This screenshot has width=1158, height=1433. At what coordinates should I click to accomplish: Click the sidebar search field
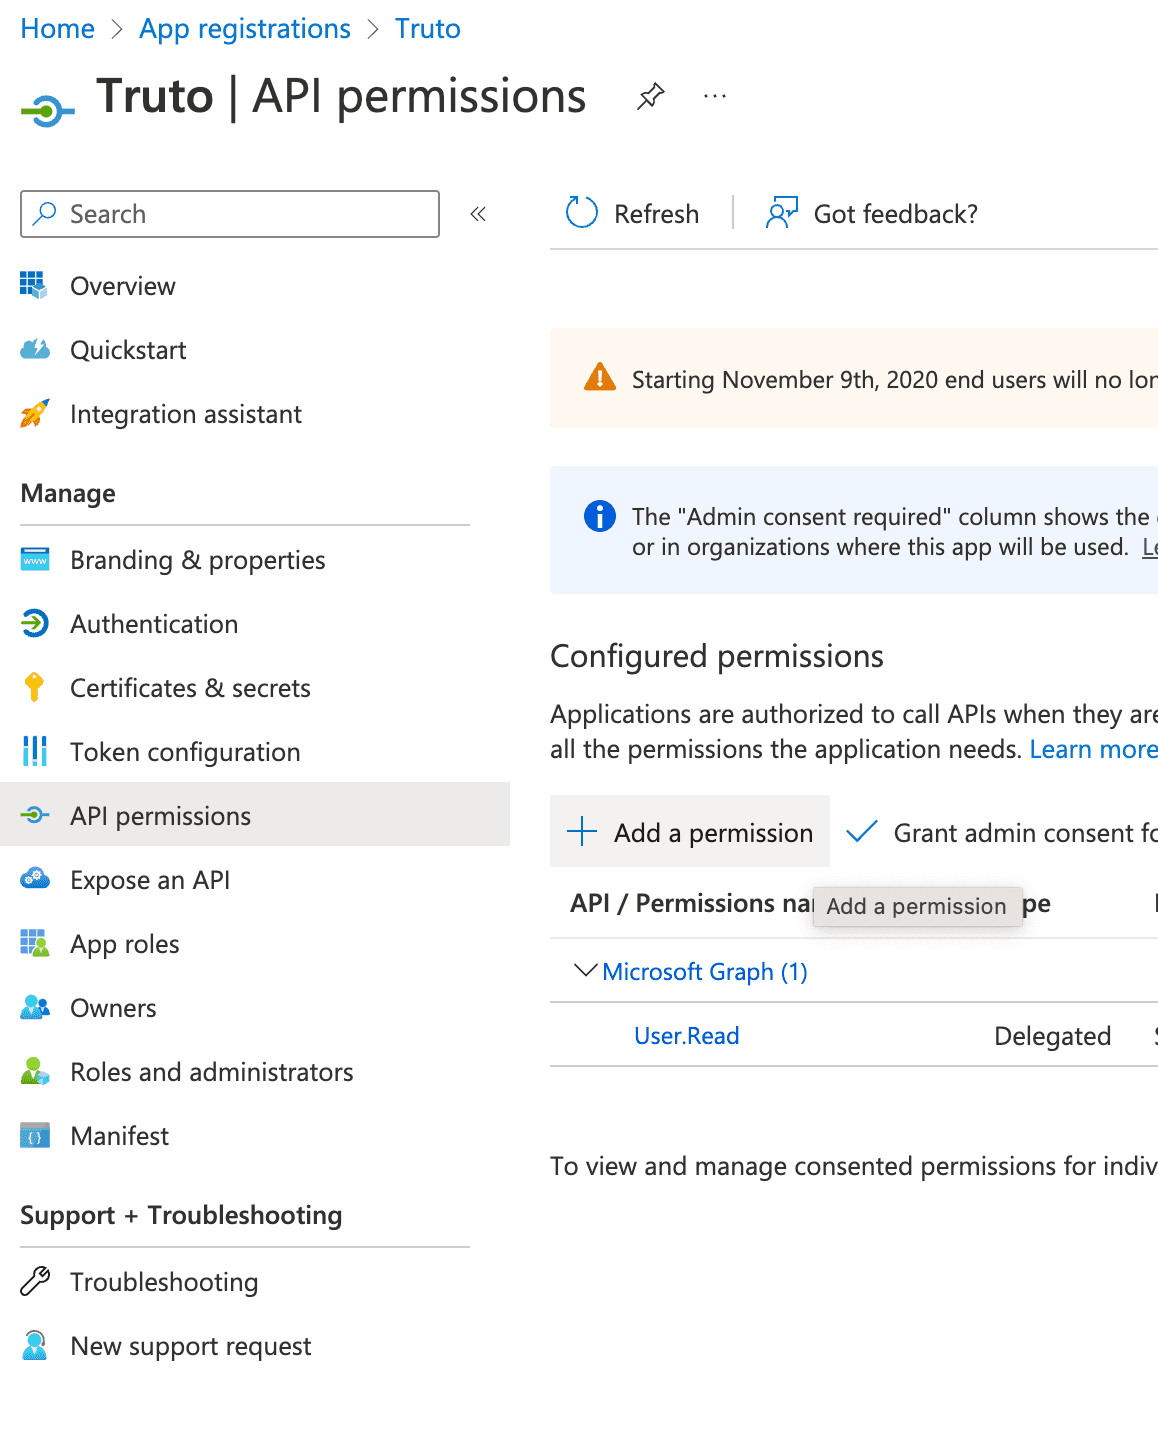click(x=230, y=213)
